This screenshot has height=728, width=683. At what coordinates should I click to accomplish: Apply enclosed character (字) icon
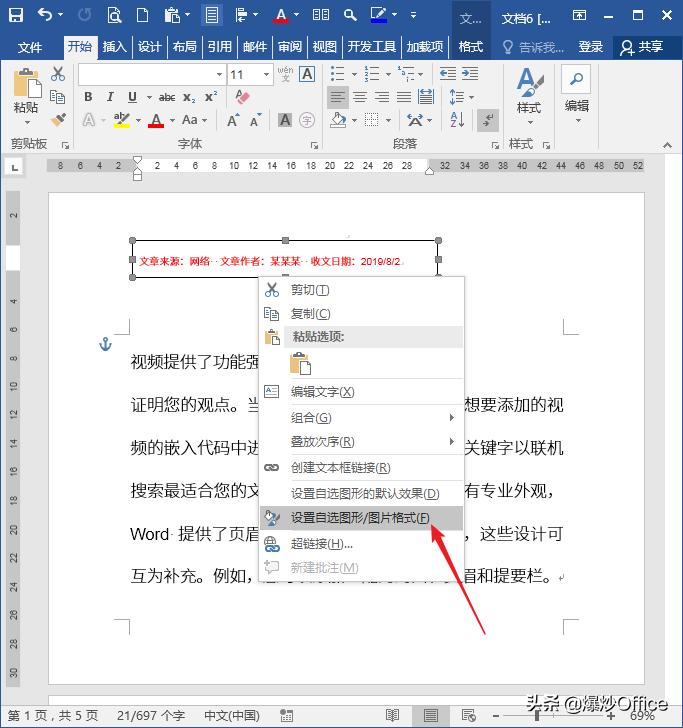click(x=307, y=120)
